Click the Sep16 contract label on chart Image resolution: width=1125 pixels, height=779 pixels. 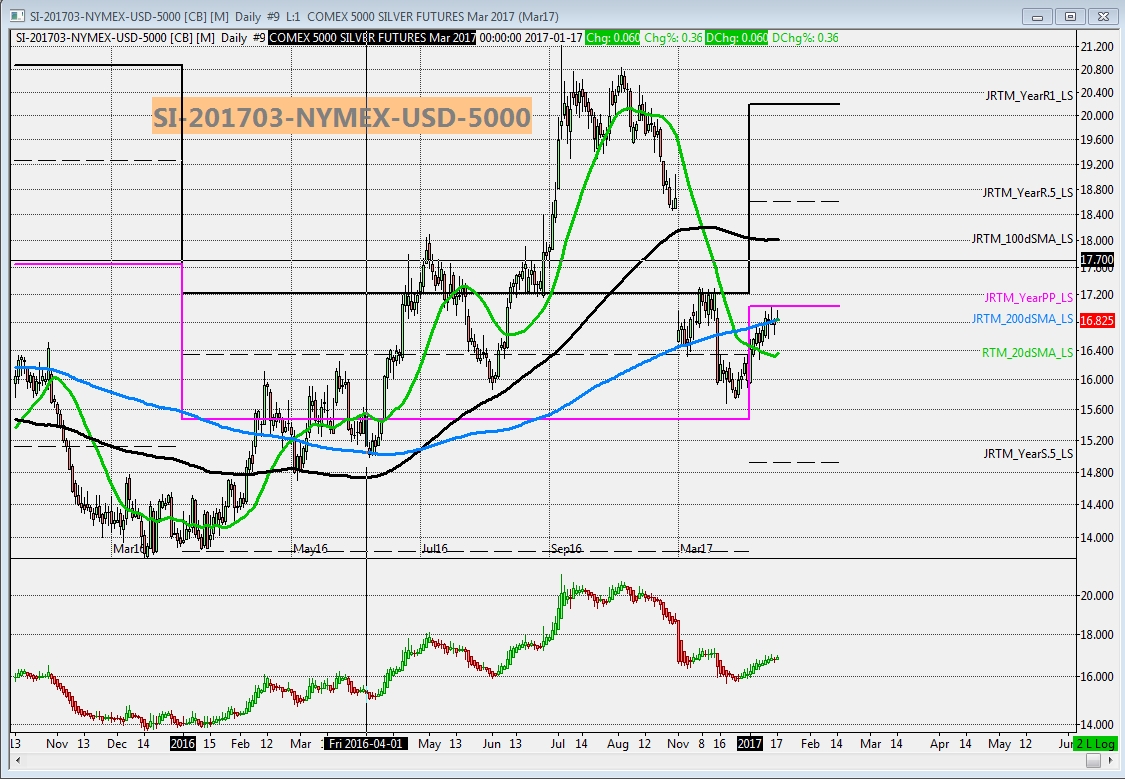[x=566, y=549]
